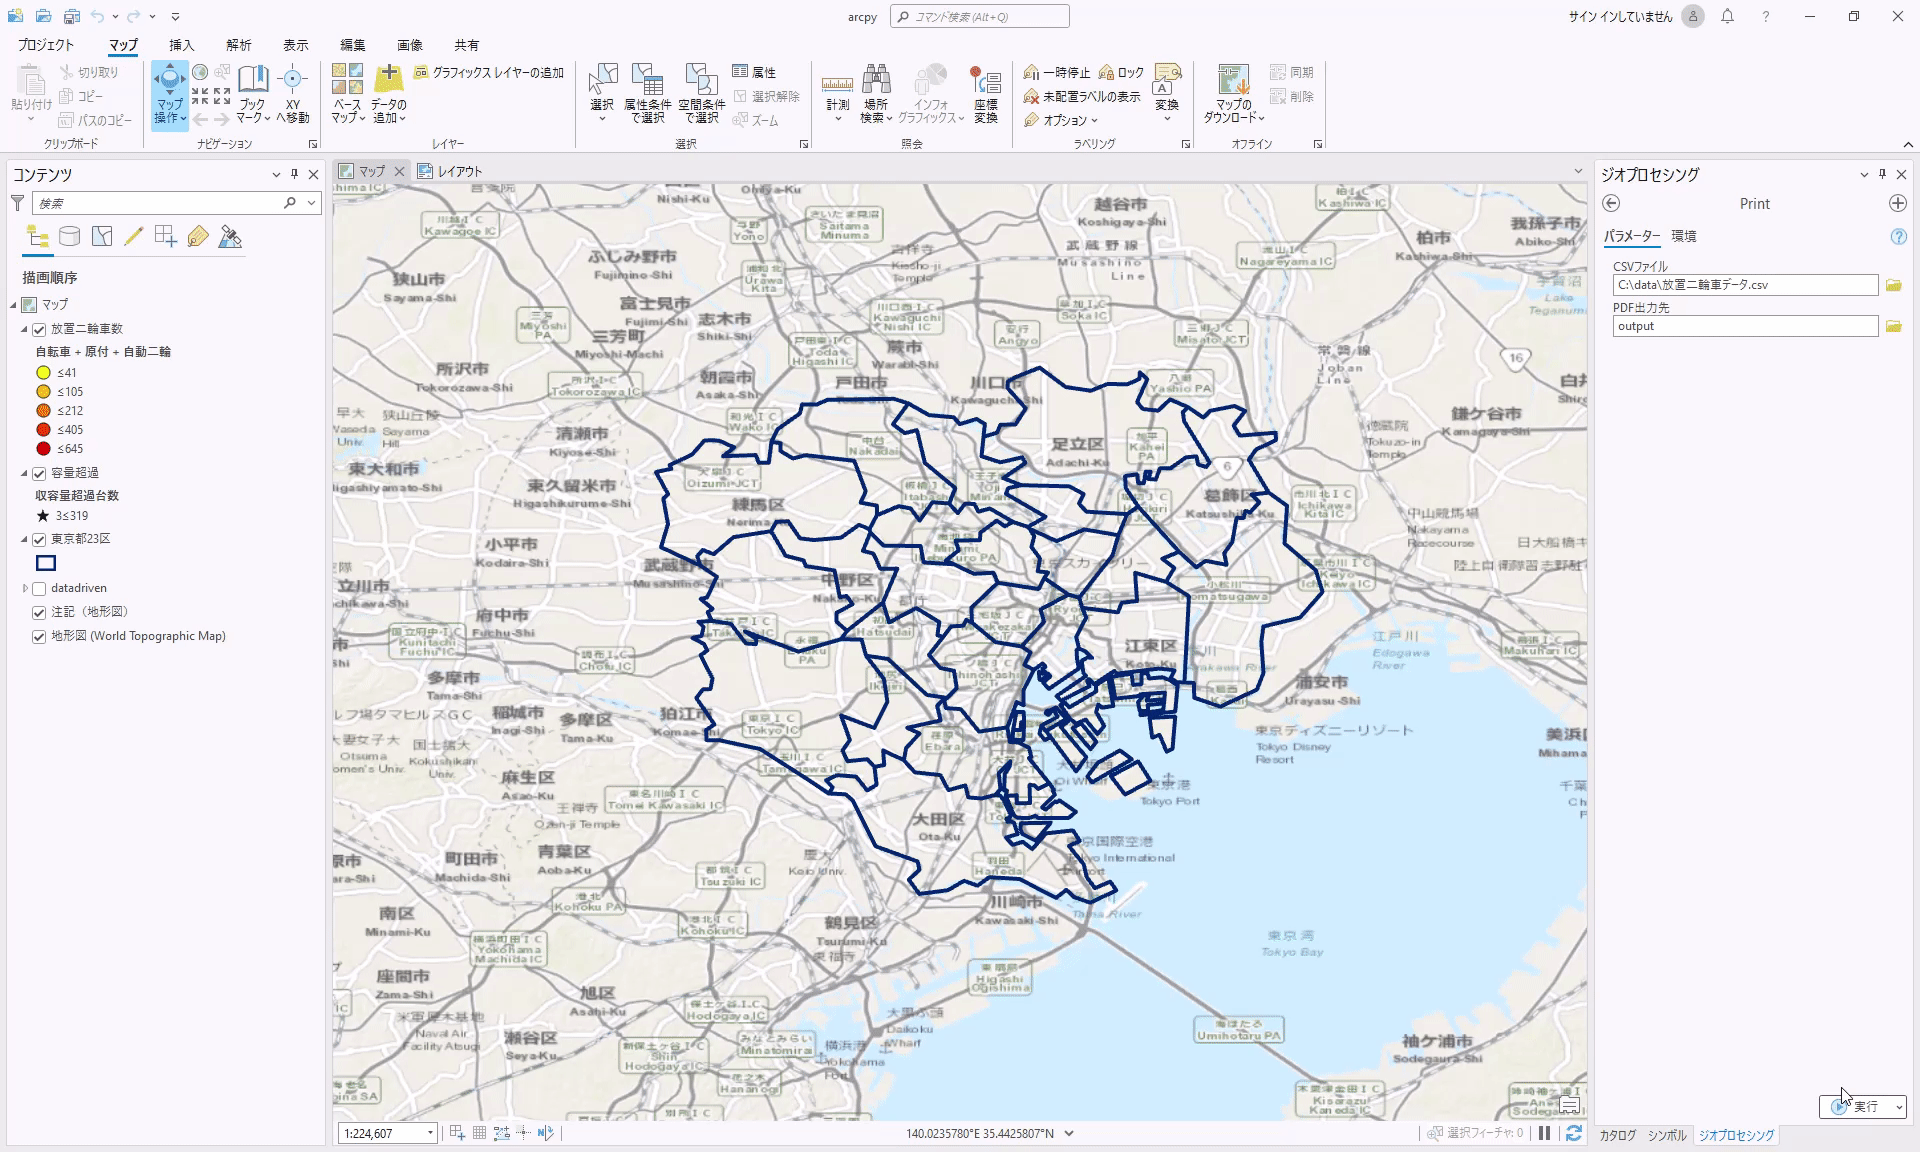Open the 空間条件で選択 tool
Viewport: 1920px width, 1152px height.
coord(703,94)
